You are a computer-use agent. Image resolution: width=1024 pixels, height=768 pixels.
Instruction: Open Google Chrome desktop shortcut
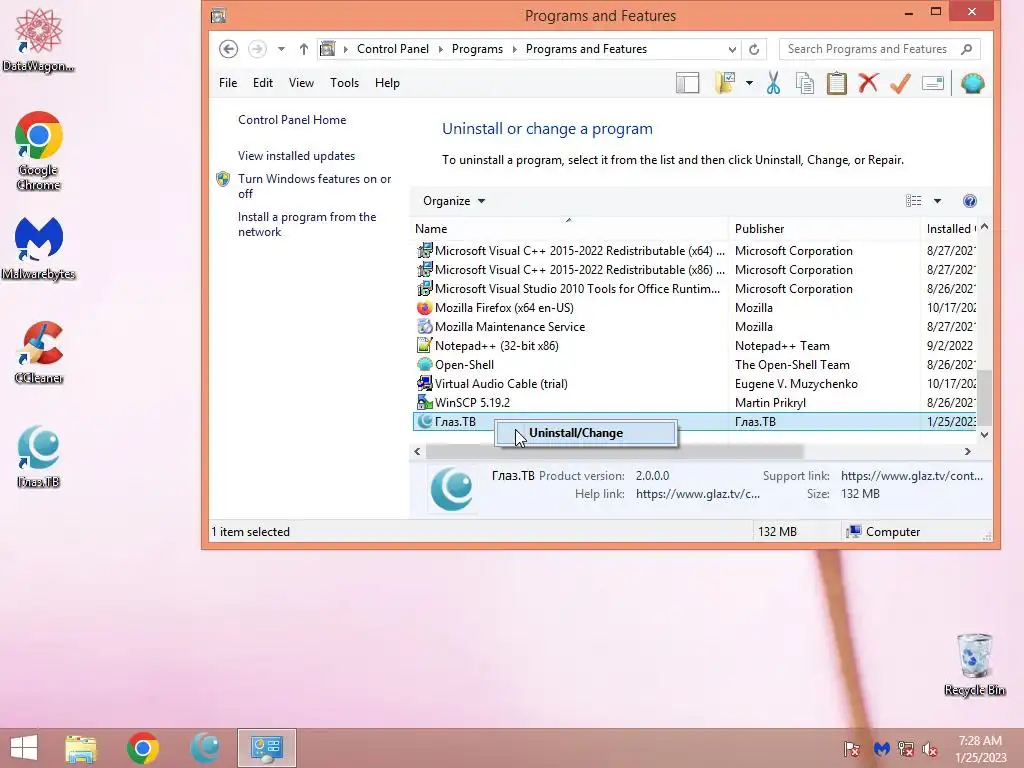[x=39, y=151]
